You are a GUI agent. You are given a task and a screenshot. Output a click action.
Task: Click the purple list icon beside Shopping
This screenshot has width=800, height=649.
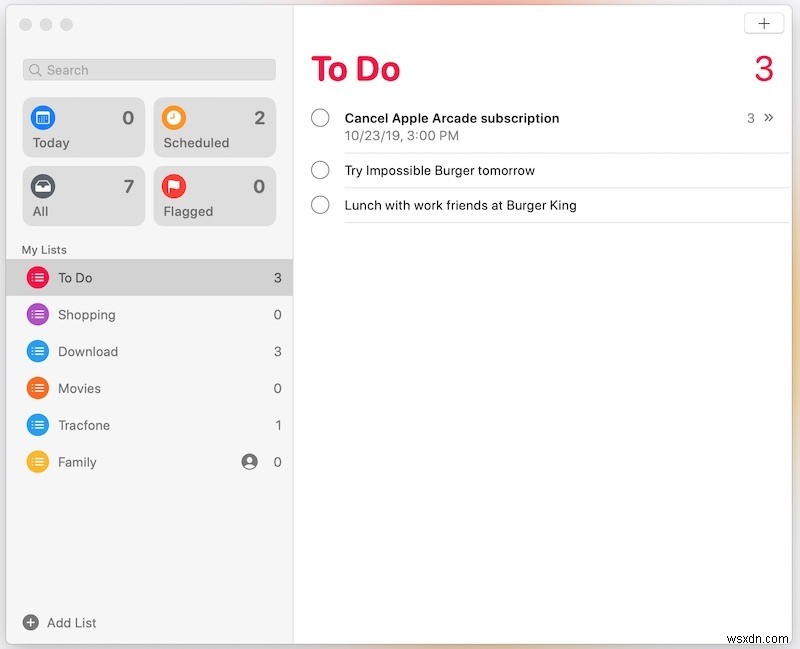coord(38,314)
